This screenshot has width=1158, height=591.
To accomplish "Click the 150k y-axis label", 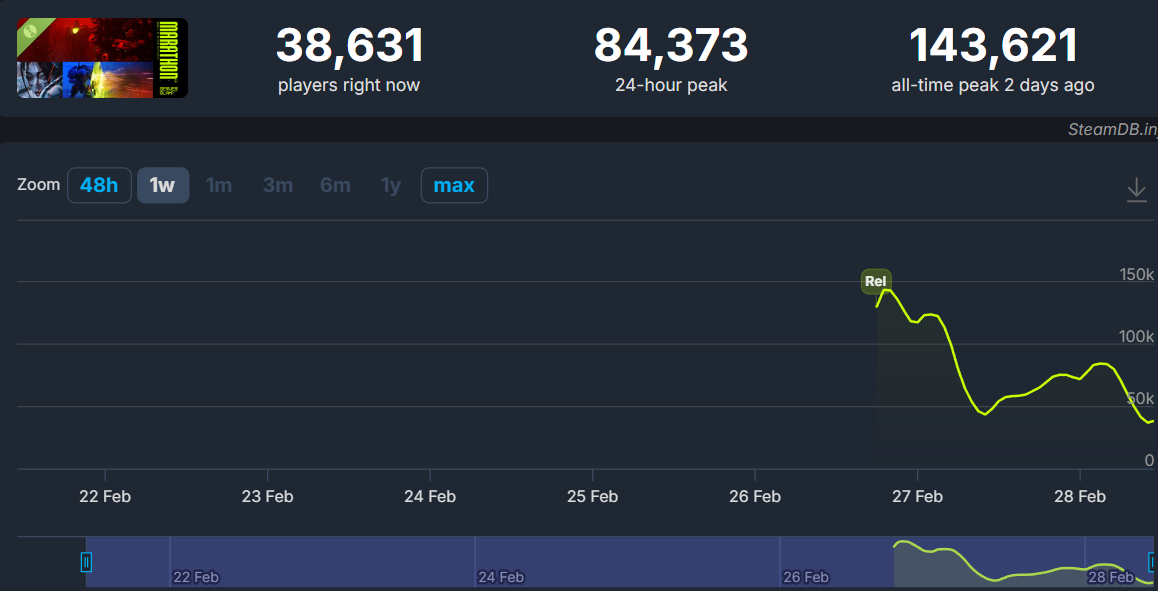I will coord(1137,274).
